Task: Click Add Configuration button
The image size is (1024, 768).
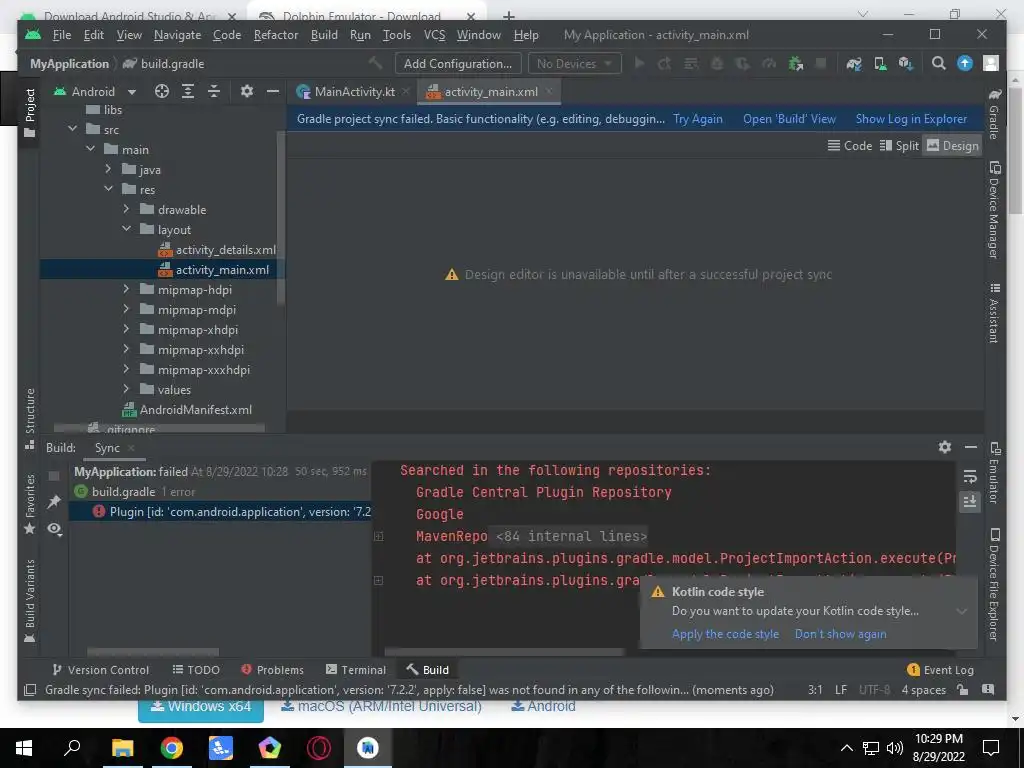Action: click(x=458, y=63)
